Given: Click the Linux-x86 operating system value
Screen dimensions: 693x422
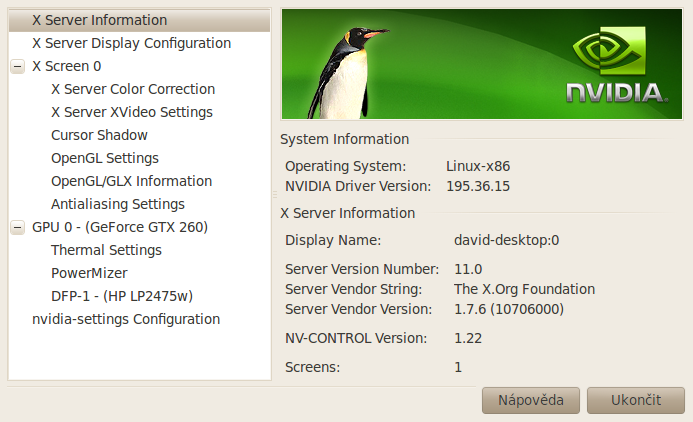Looking at the screenshot, I should 478,166.
